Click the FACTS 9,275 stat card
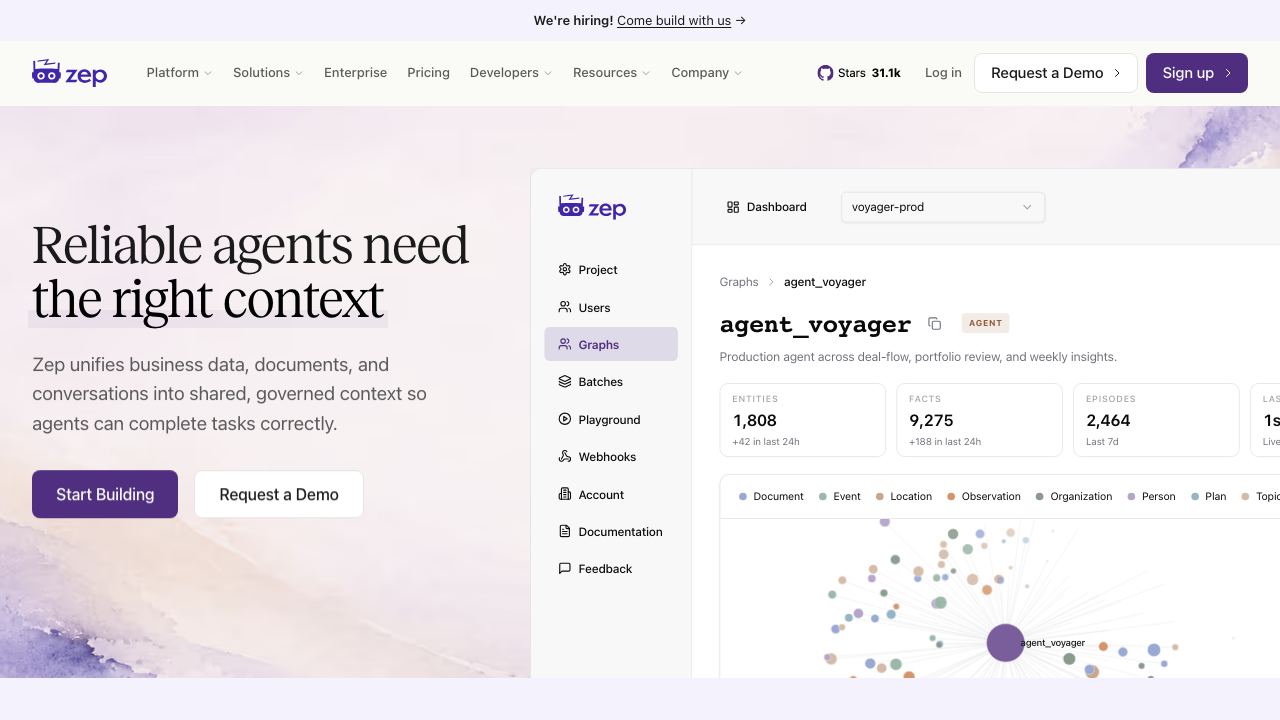1280x720 pixels. pyautogui.click(x=980, y=420)
